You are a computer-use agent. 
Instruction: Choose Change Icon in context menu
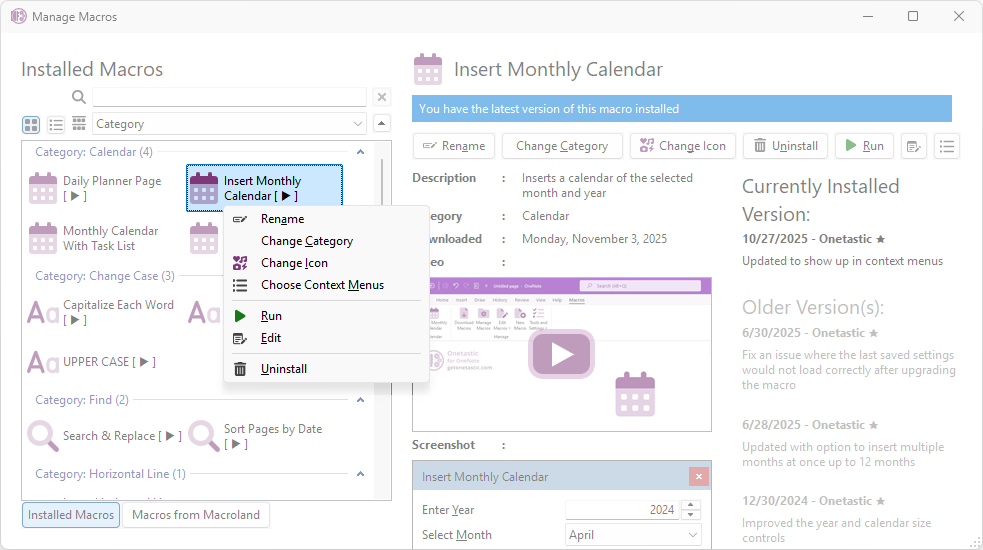[x=326, y=263]
